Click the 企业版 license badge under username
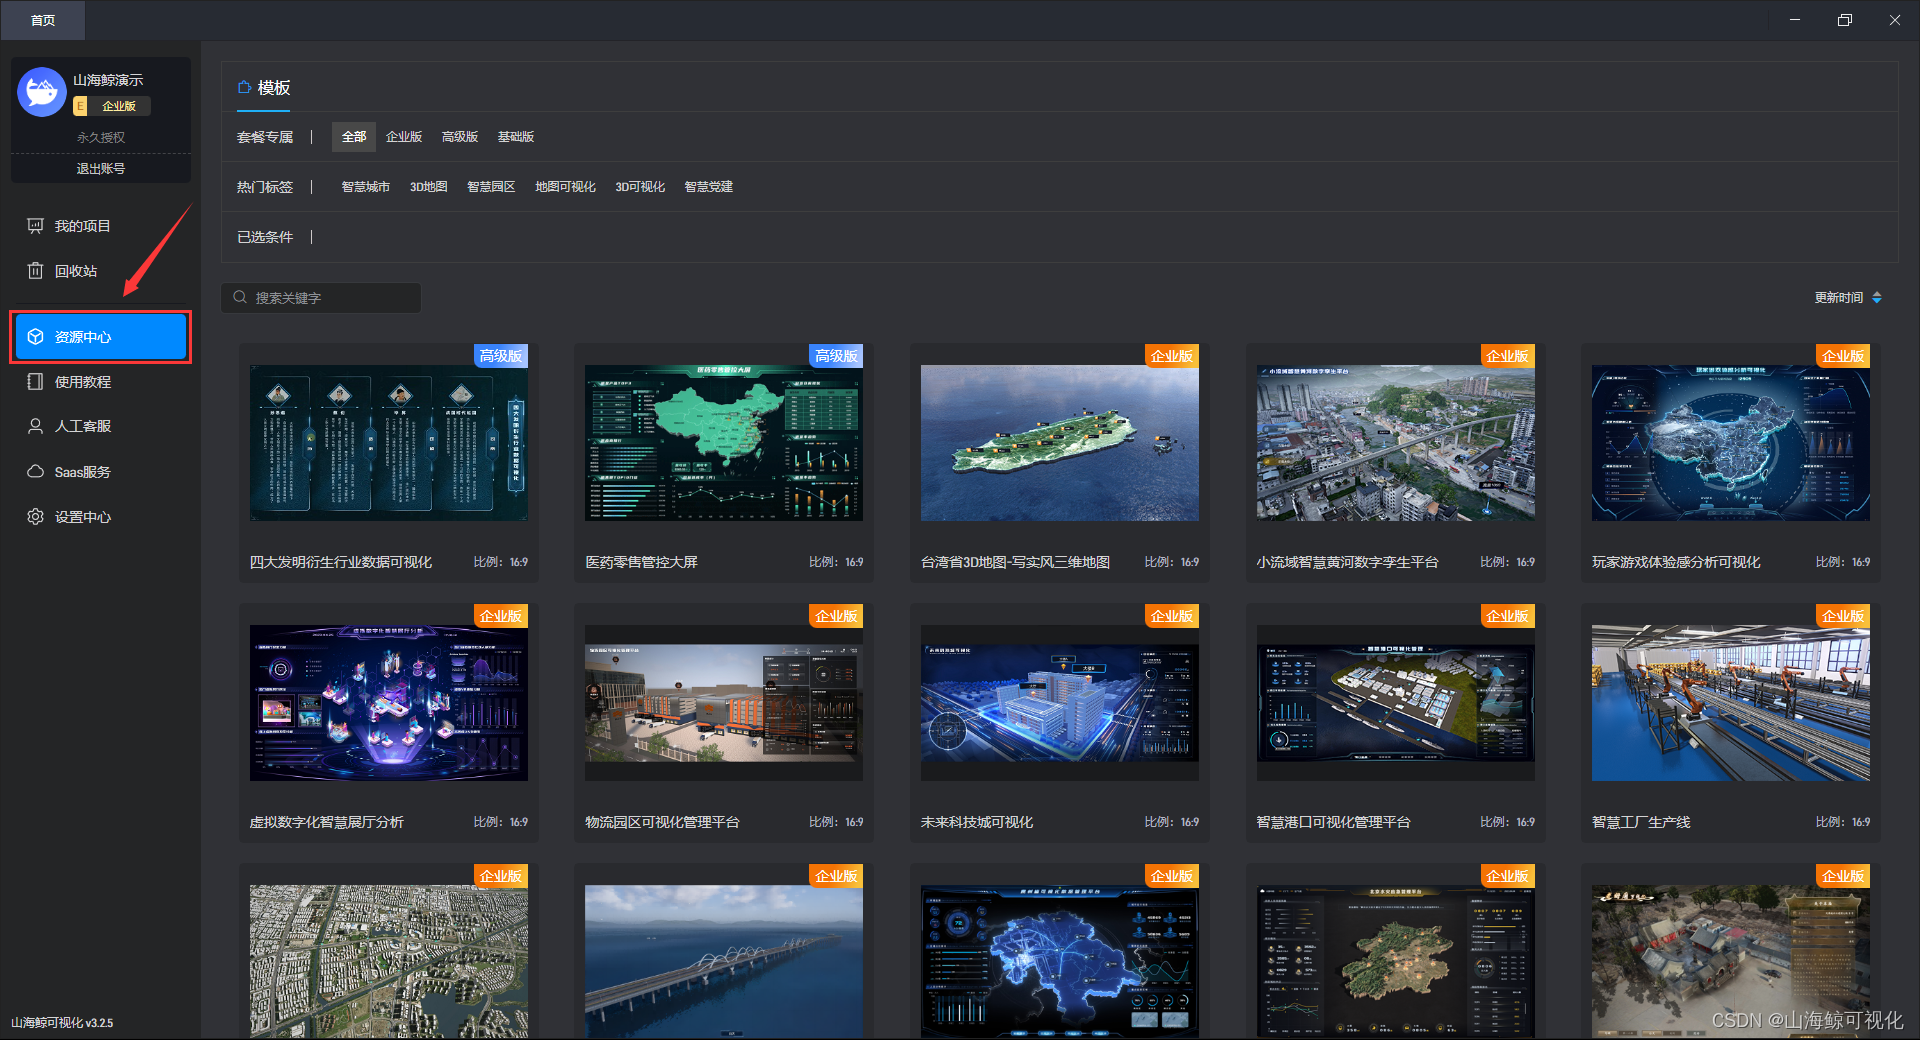The height and width of the screenshot is (1040, 1920). pyautogui.click(x=111, y=106)
